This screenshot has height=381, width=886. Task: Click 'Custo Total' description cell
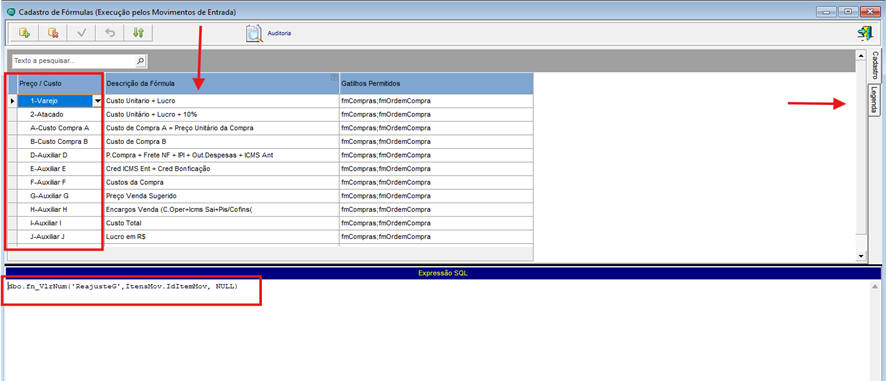coord(222,223)
